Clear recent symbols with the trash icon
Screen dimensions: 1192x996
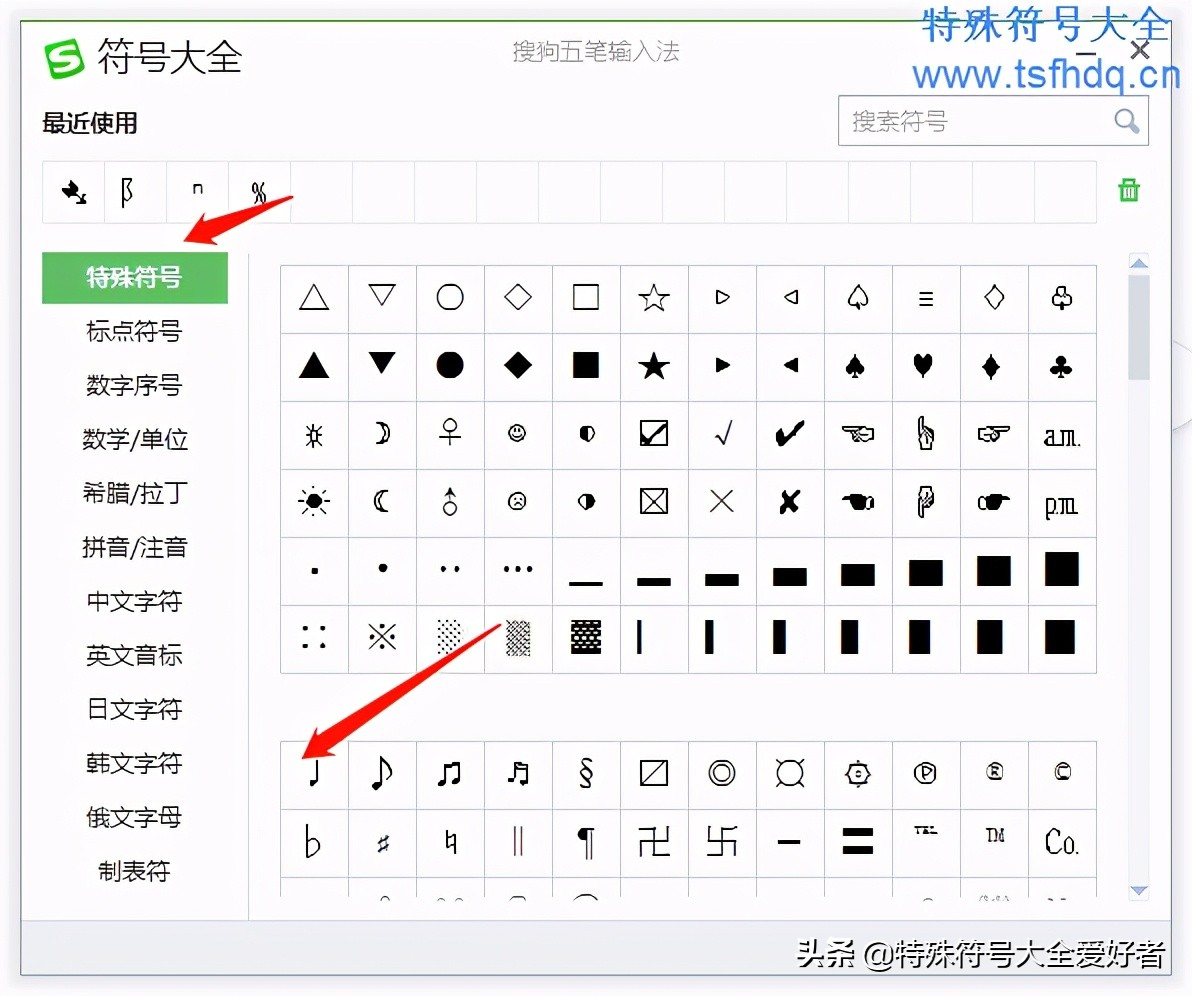tap(1128, 190)
